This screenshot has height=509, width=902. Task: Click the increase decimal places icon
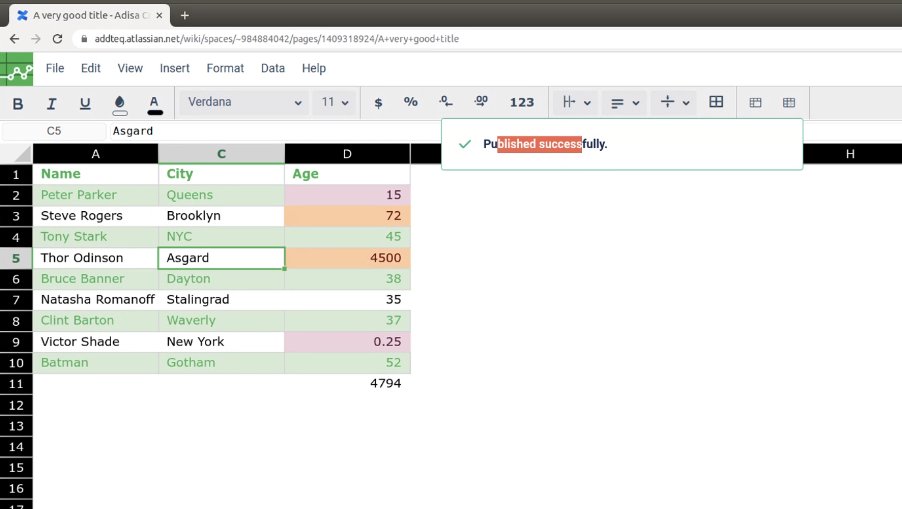[481, 102]
